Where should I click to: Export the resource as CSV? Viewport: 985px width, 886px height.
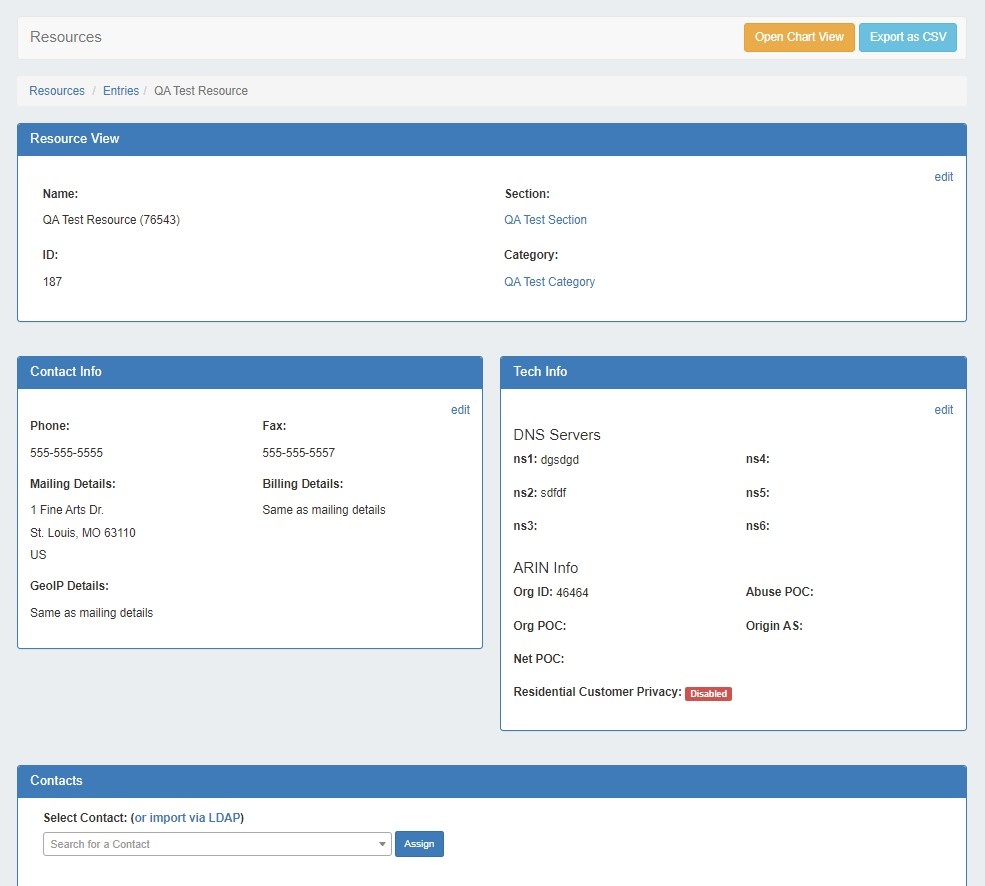907,37
